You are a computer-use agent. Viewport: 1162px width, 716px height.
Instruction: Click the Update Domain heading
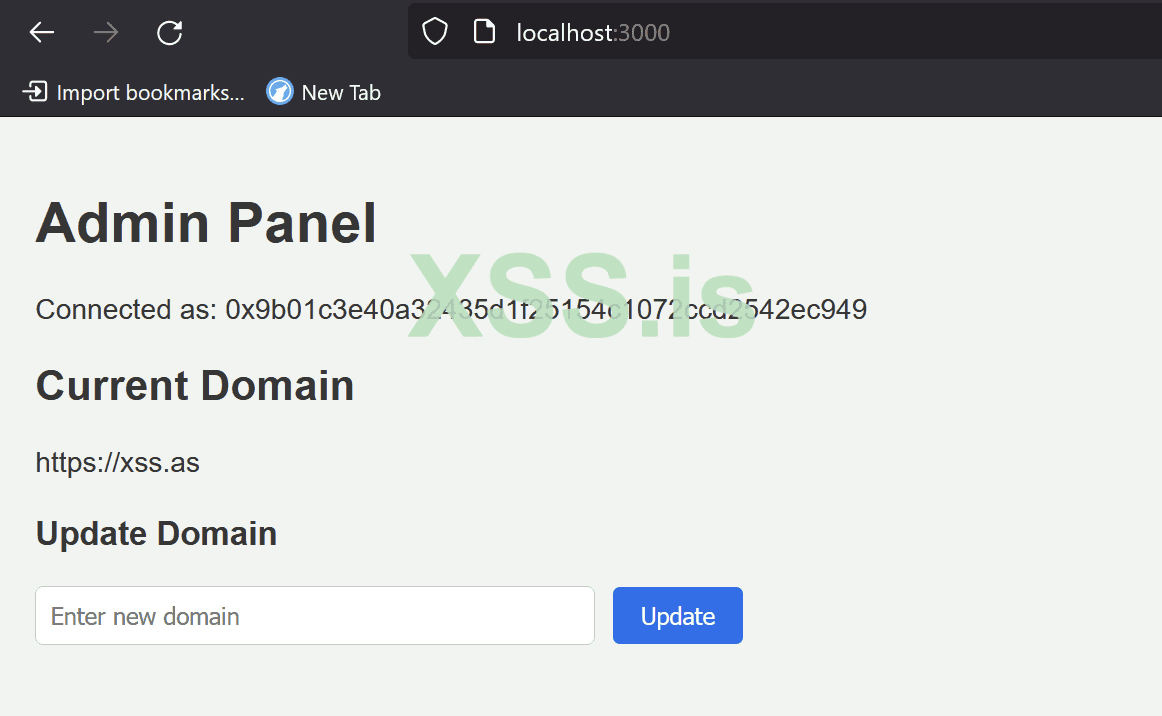(x=156, y=534)
